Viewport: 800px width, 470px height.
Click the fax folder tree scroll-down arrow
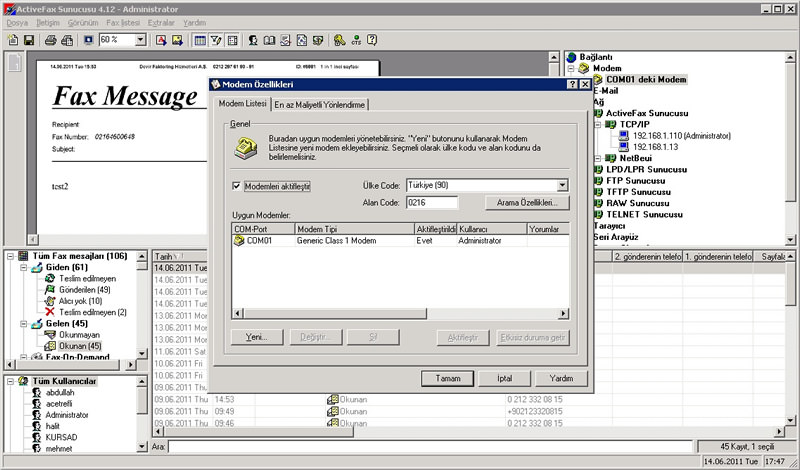coord(142,354)
